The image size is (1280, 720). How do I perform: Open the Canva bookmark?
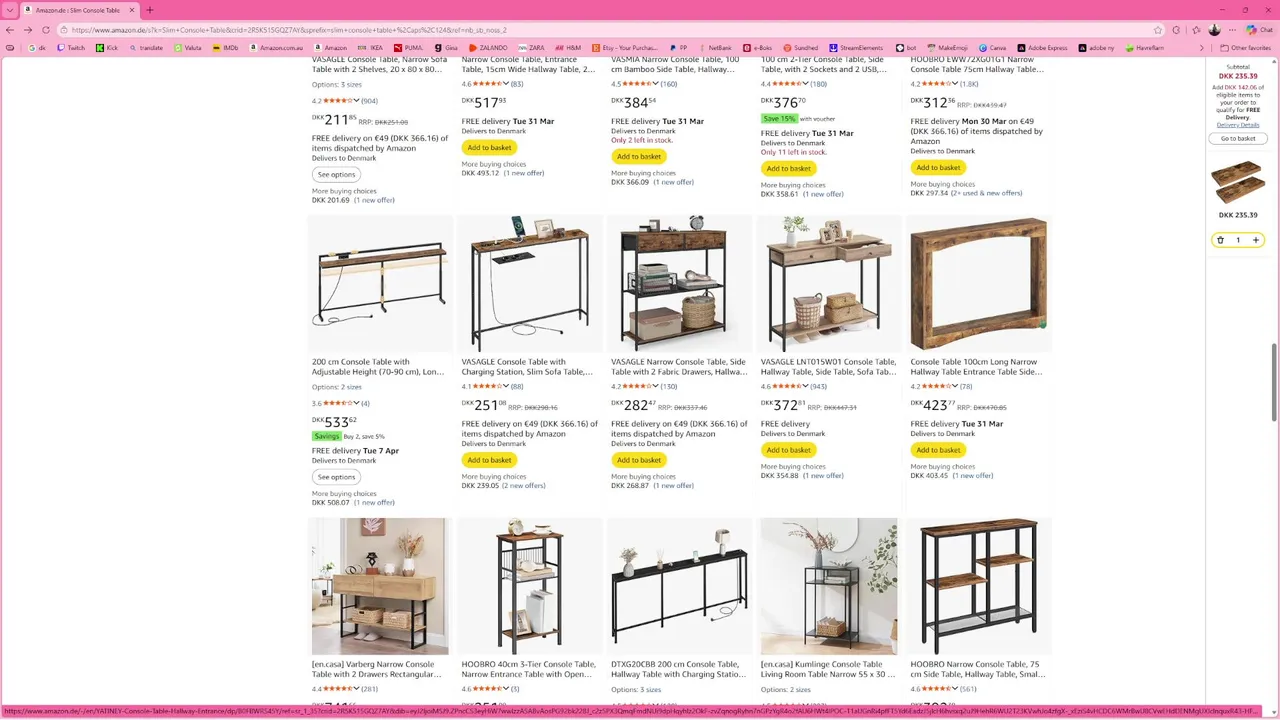tap(992, 47)
